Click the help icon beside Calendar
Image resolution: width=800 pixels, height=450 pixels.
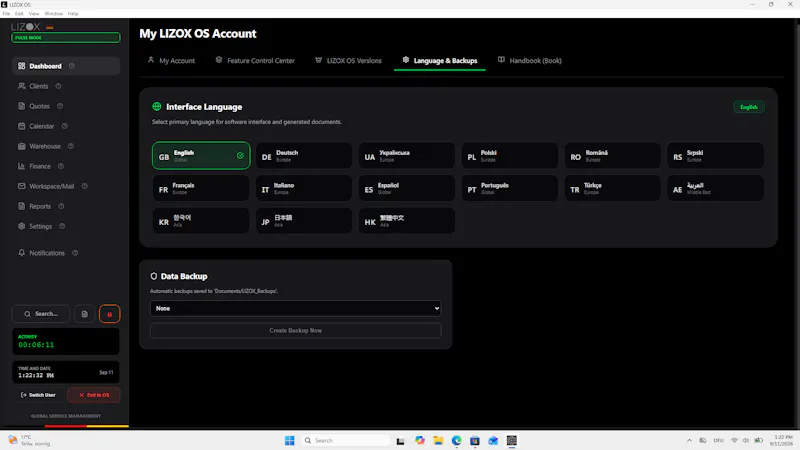[65, 126]
